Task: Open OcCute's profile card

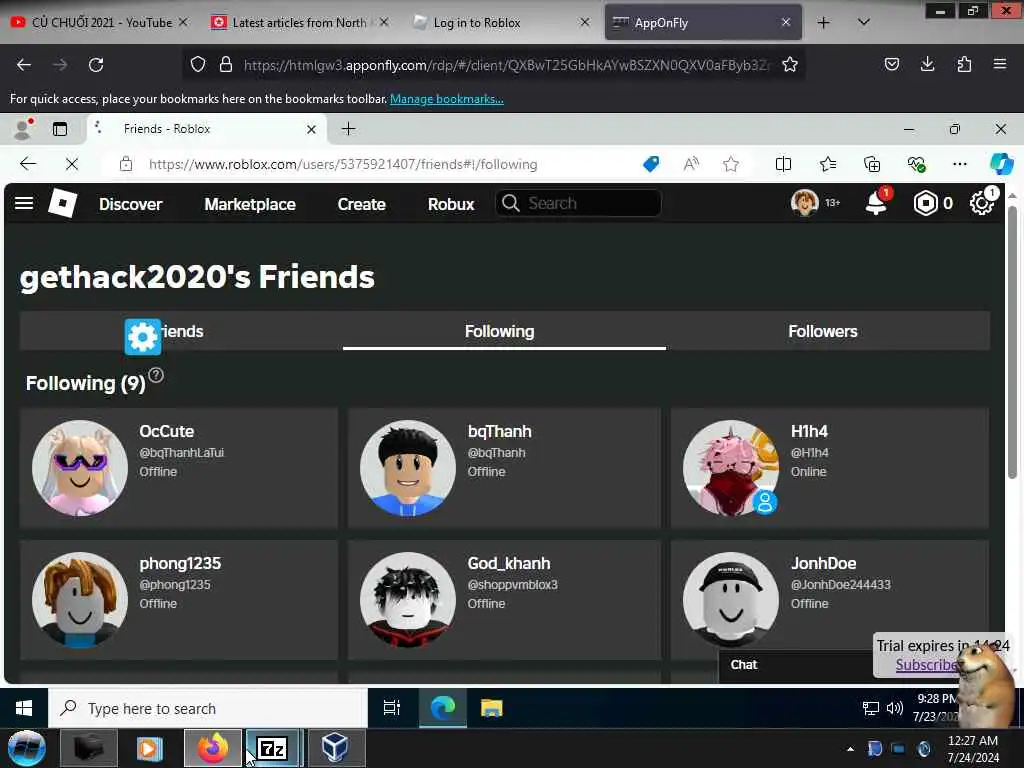Action: 179,468
